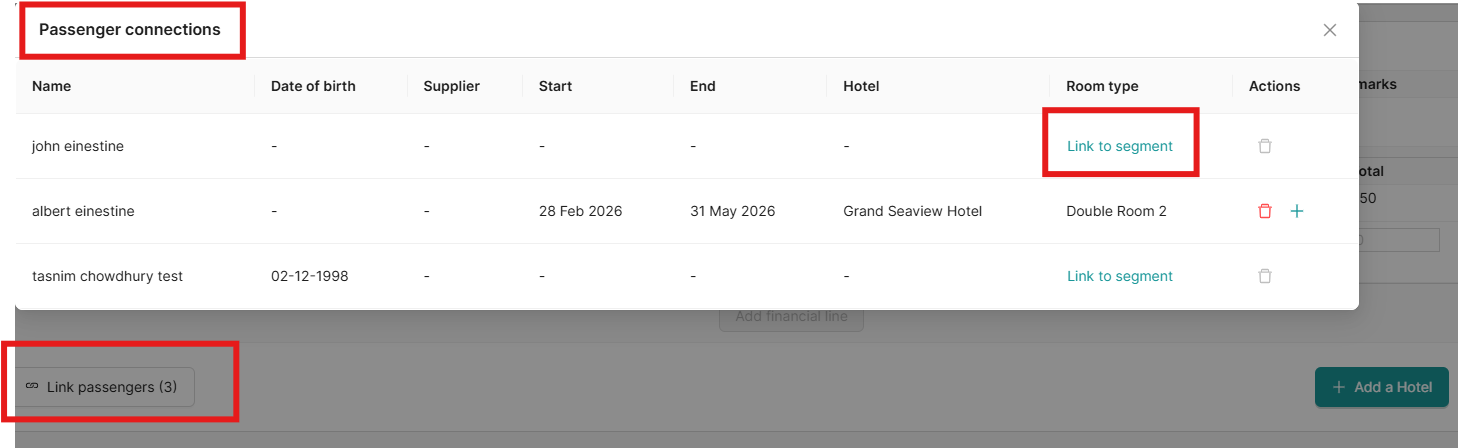The height and width of the screenshot is (448, 1458).
Task: Close the Passenger connections dialog
Action: pos(1330,30)
